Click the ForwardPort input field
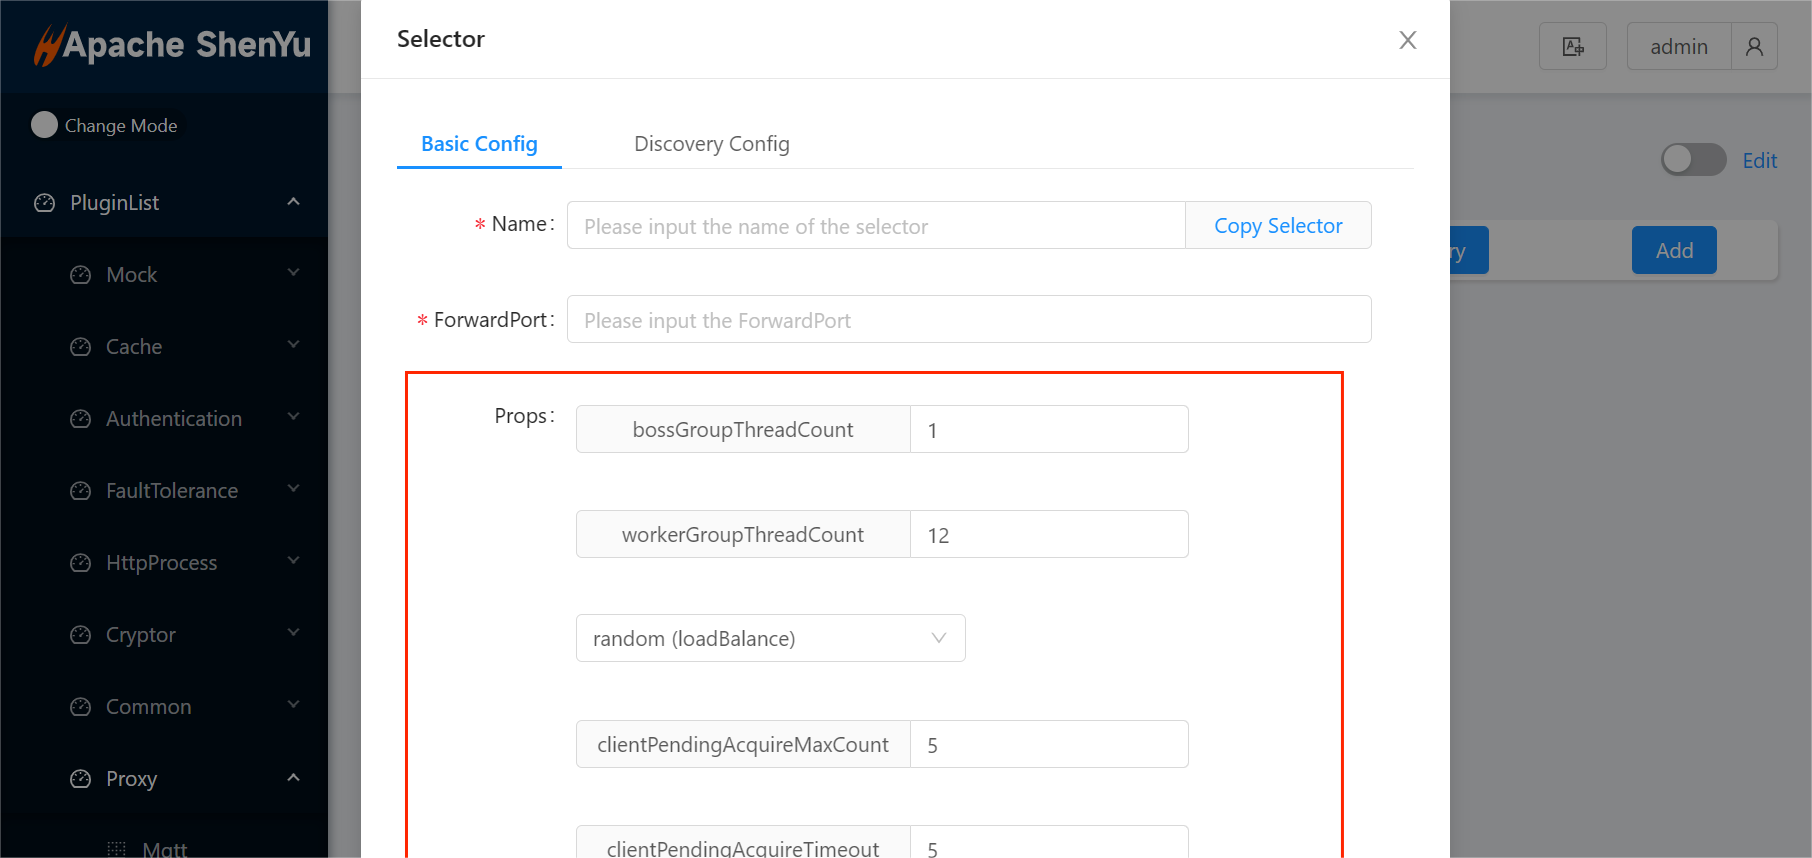1812x858 pixels. coord(968,320)
